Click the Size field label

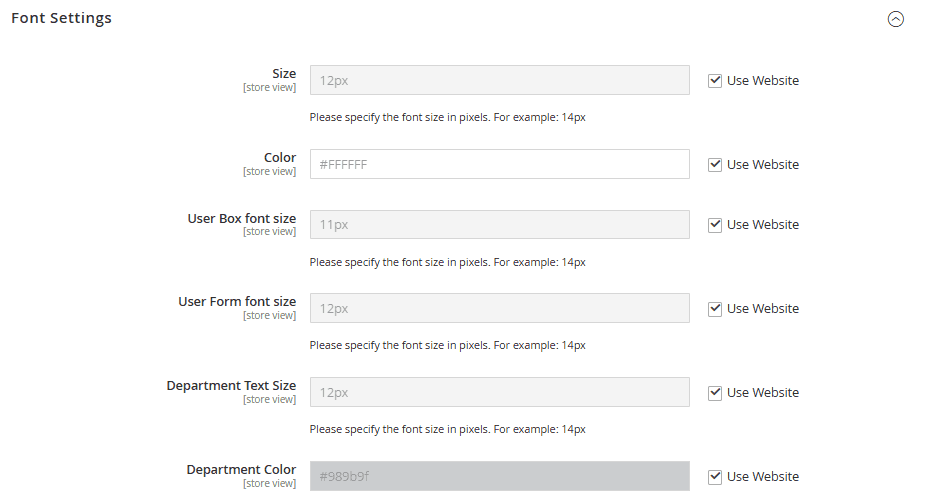[284, 74]
